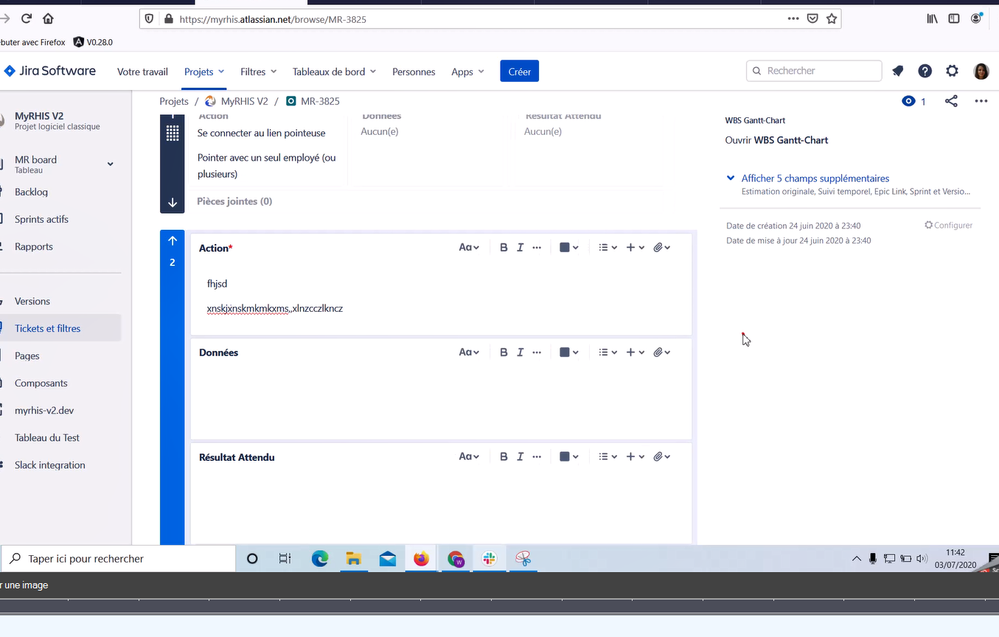
Task: Click the Créer button
Action: click(519, 71)
